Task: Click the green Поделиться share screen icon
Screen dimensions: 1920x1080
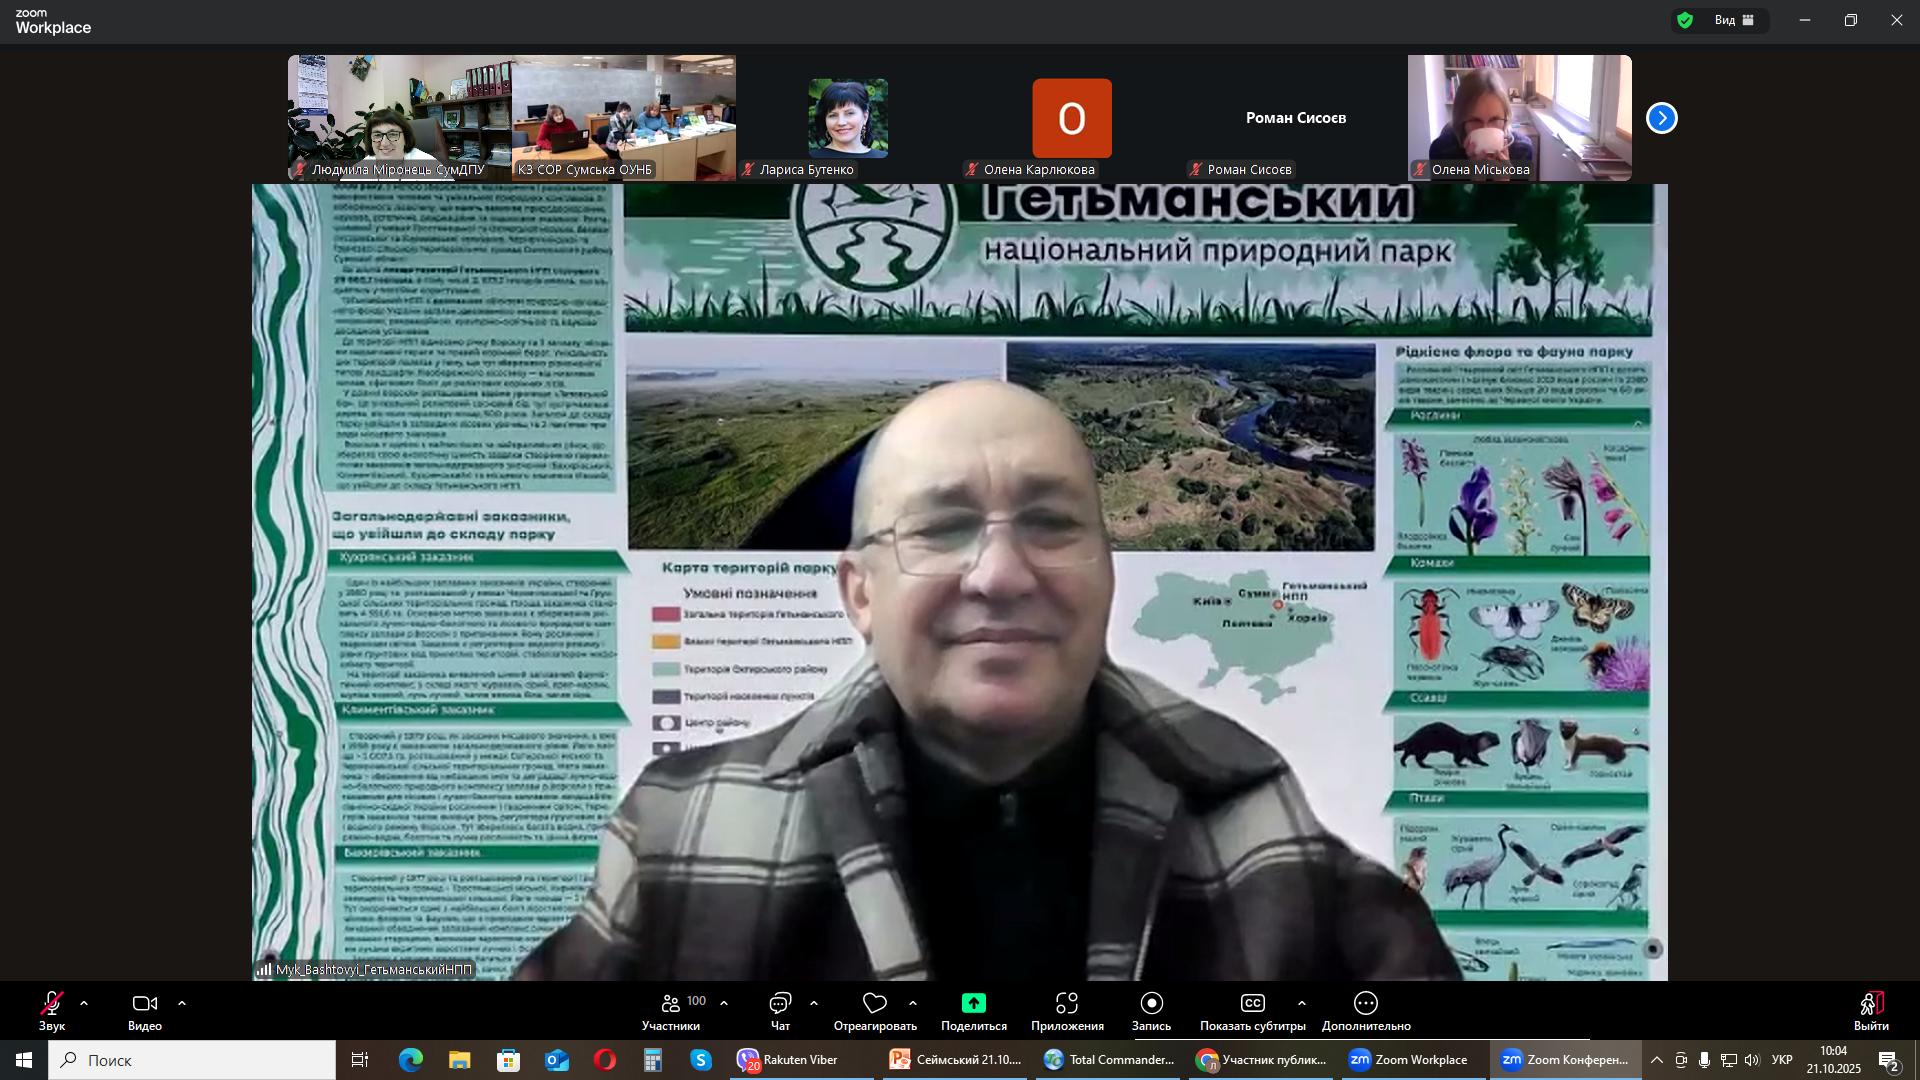Action: pos(973,1004)
